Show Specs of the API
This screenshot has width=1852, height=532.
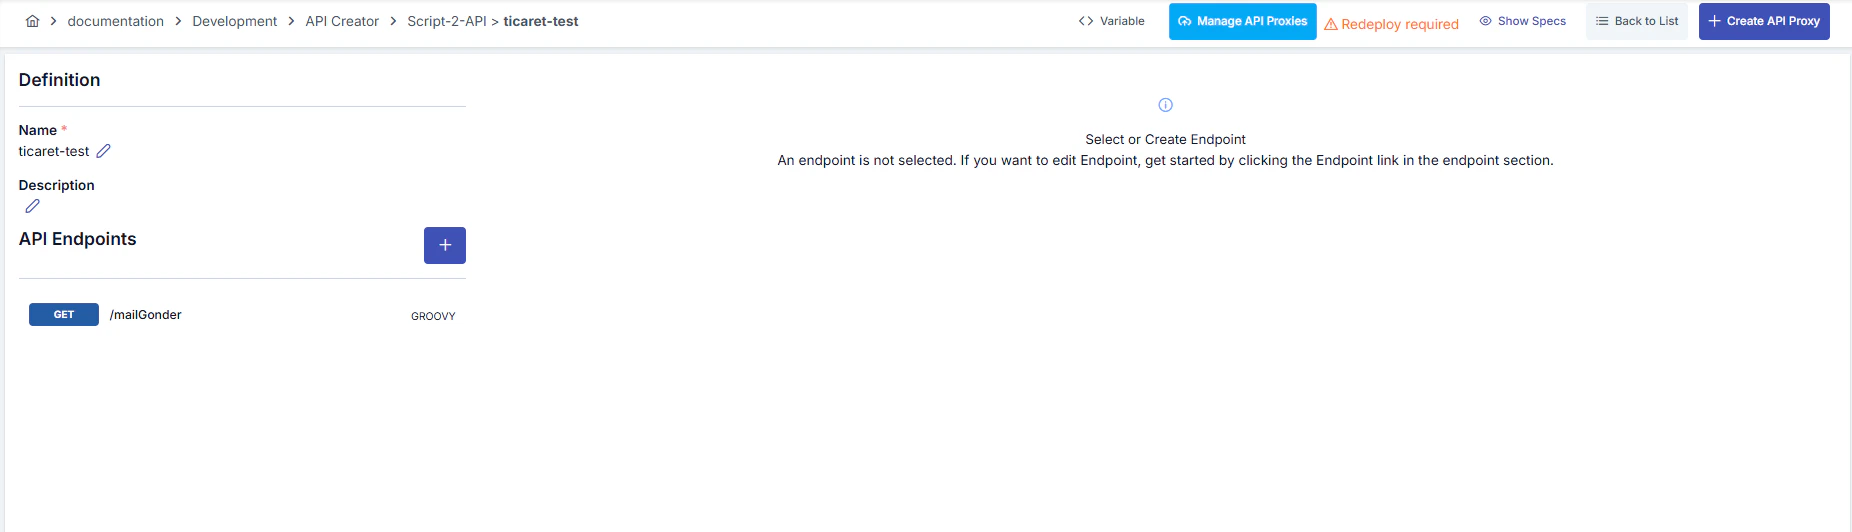click(x=1522, y=21)
